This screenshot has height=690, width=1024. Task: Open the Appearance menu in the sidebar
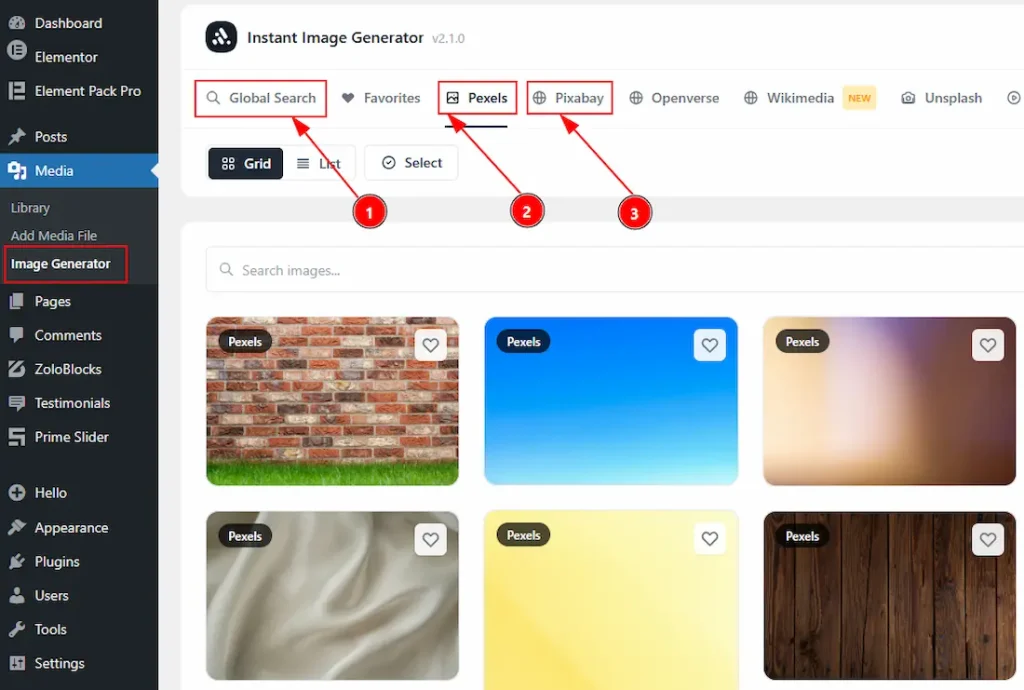(x=71, y=527)
